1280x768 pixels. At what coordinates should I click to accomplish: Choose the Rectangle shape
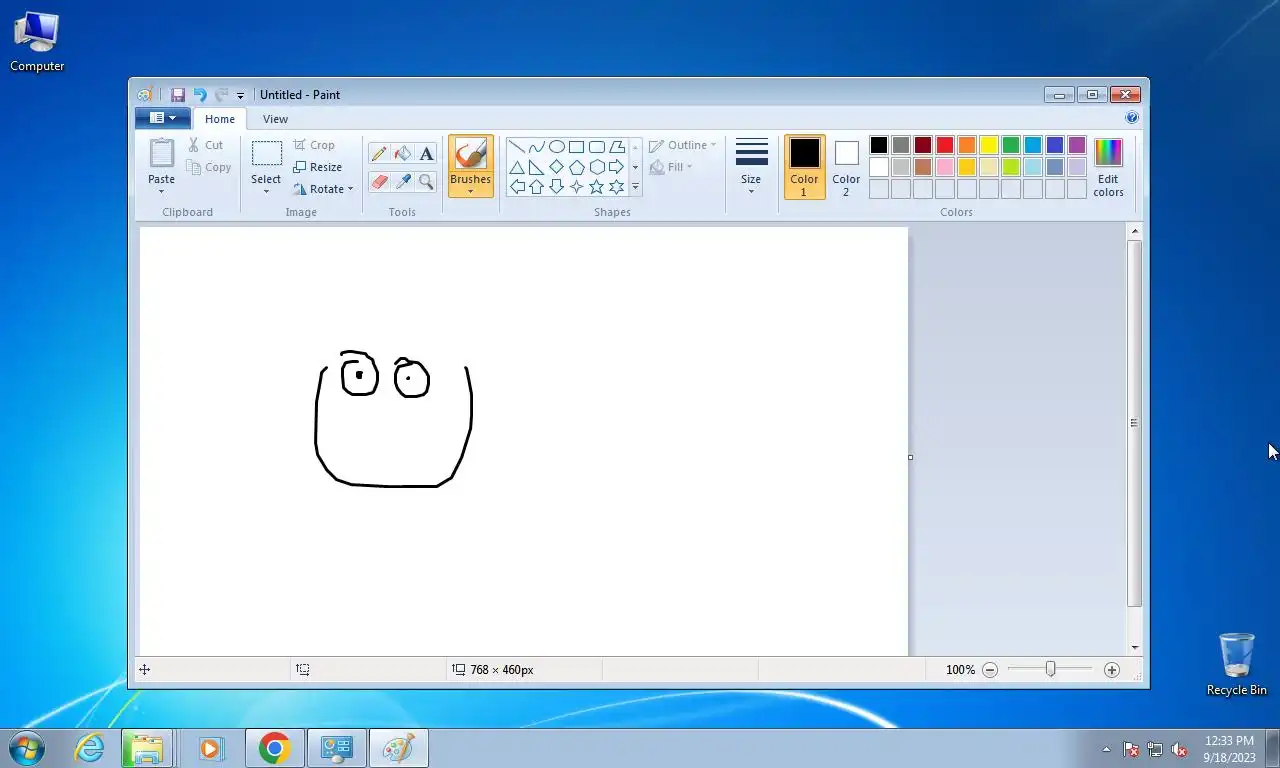coord(577,147)
